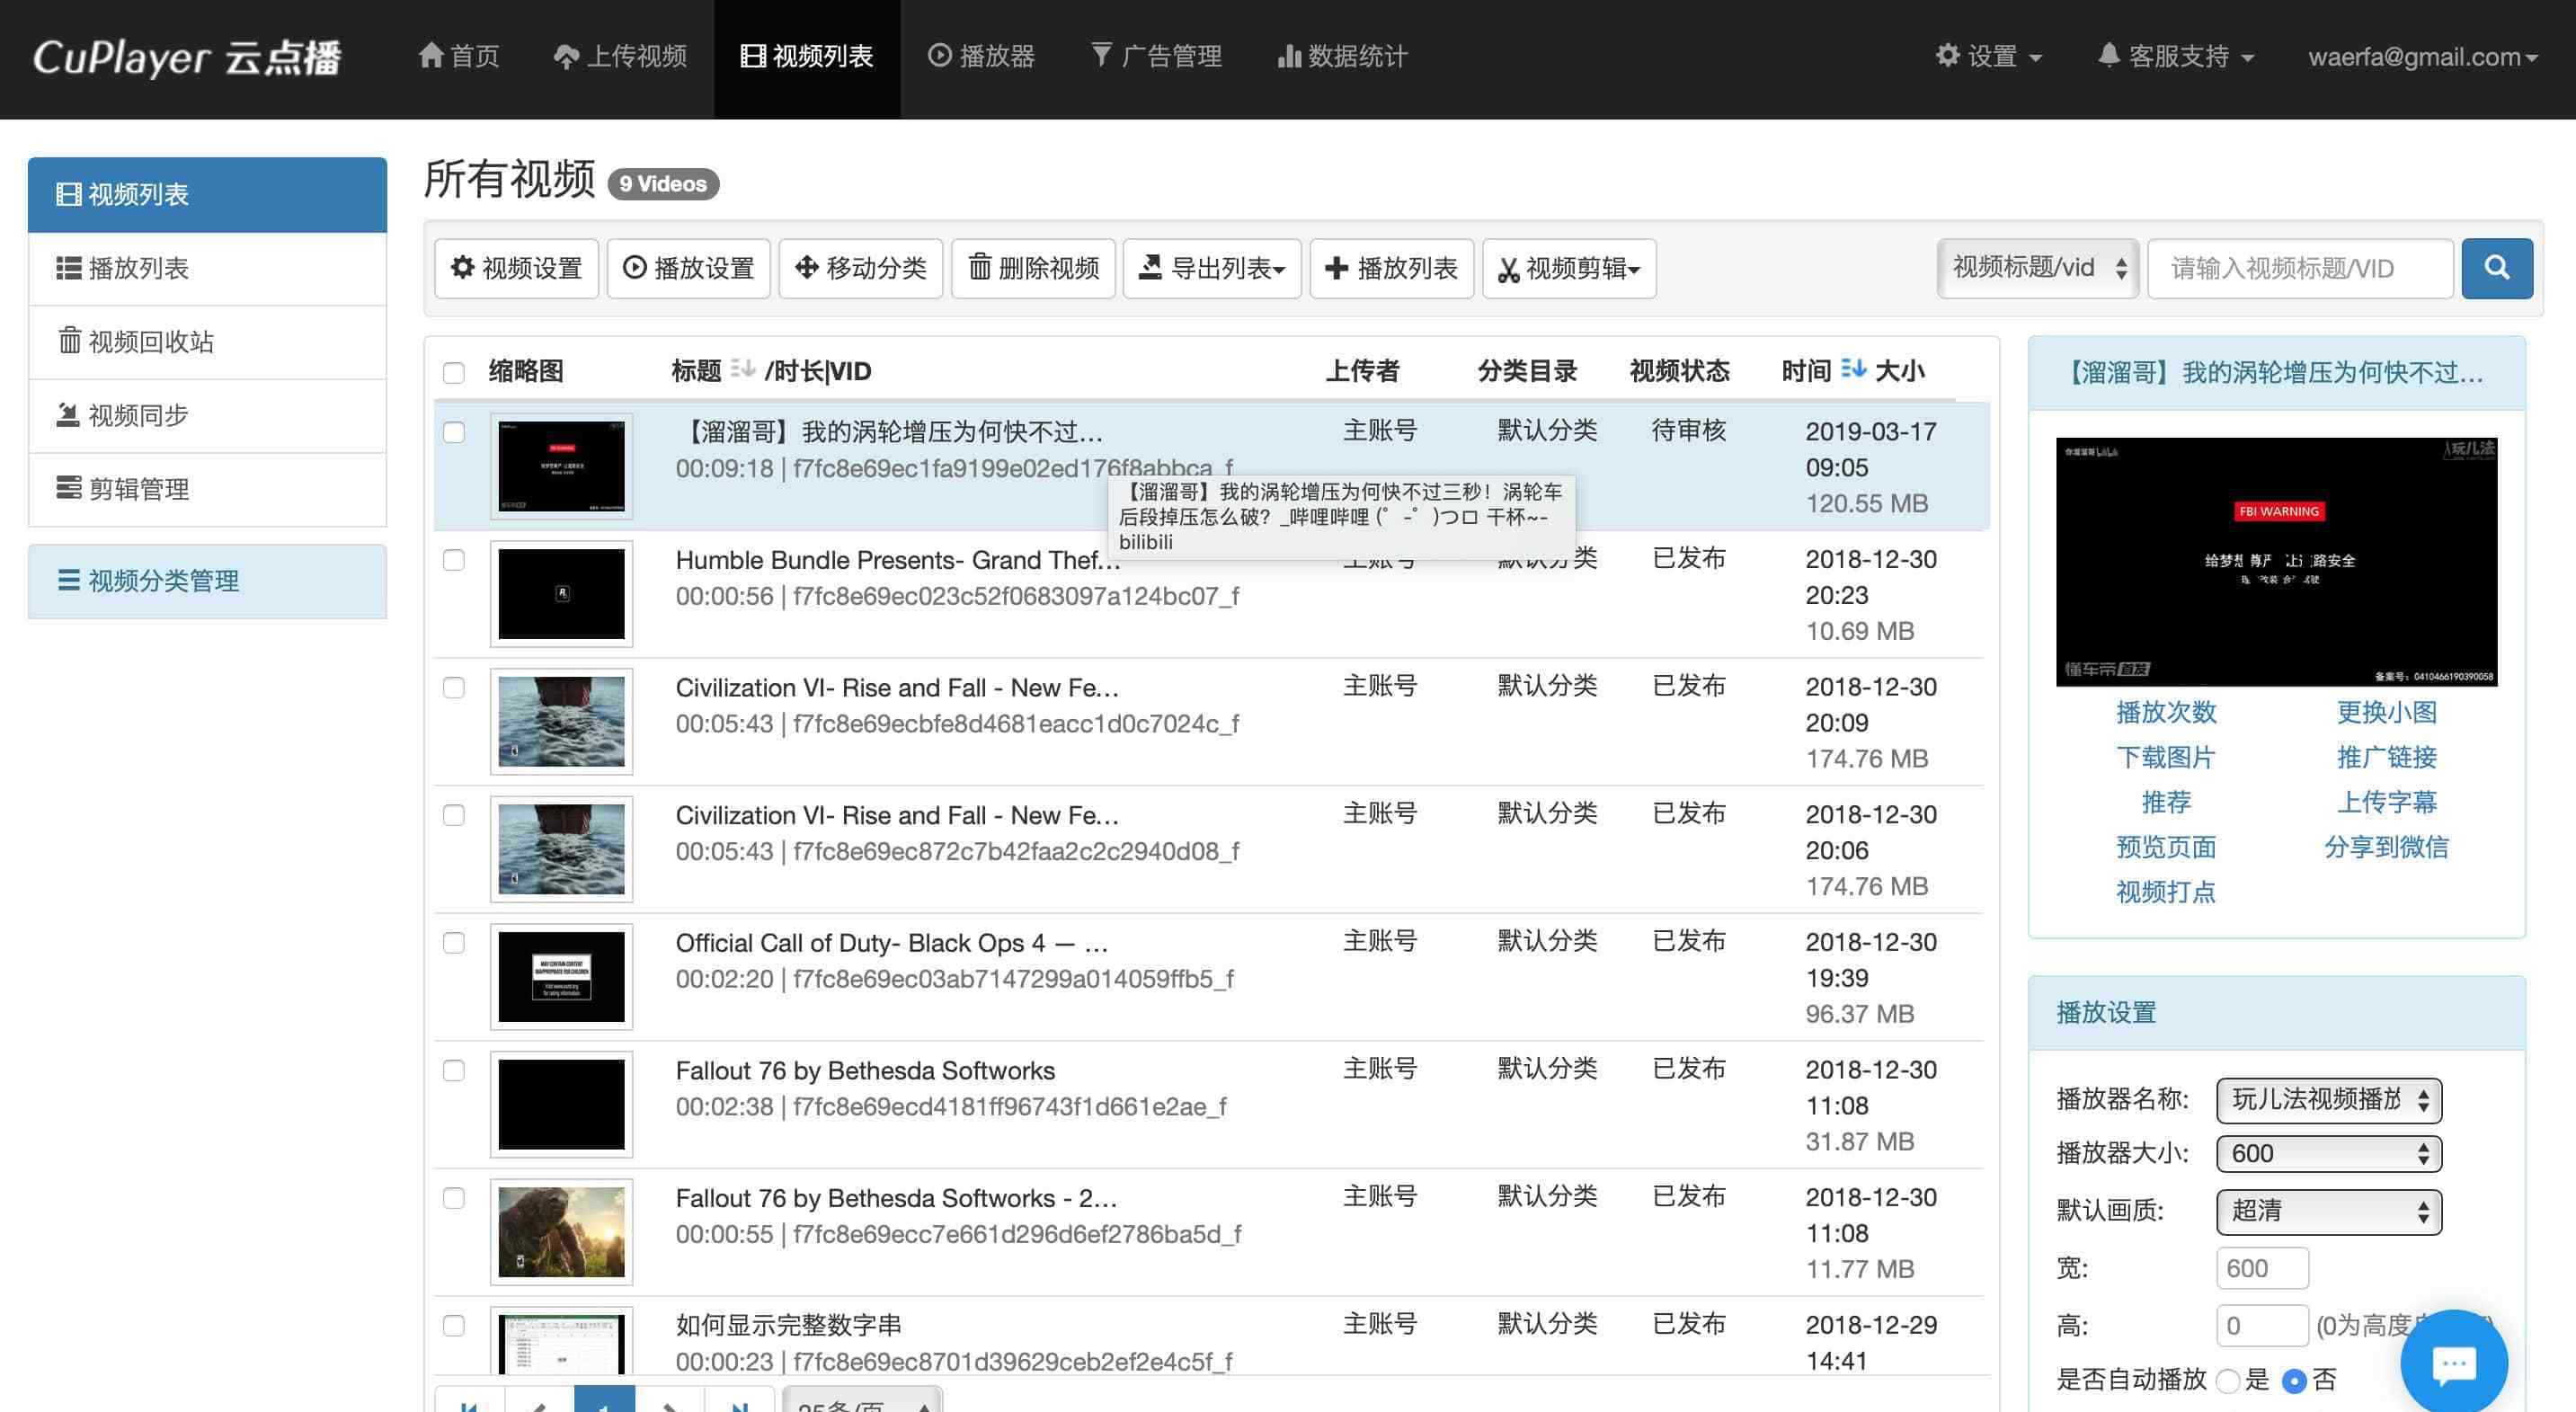Check the 溜溜哥 video row checkbox
The image size is (2576, 1412).
coord(454,432)
